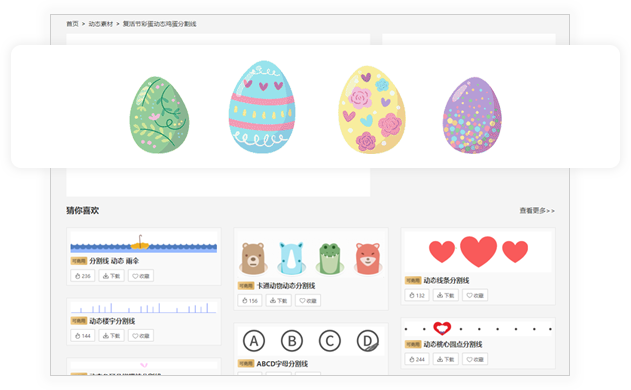The image size is (631, 390).
Task: Click the brown bear animal icon
Action: pyautogui.click(x=253, y=259)
